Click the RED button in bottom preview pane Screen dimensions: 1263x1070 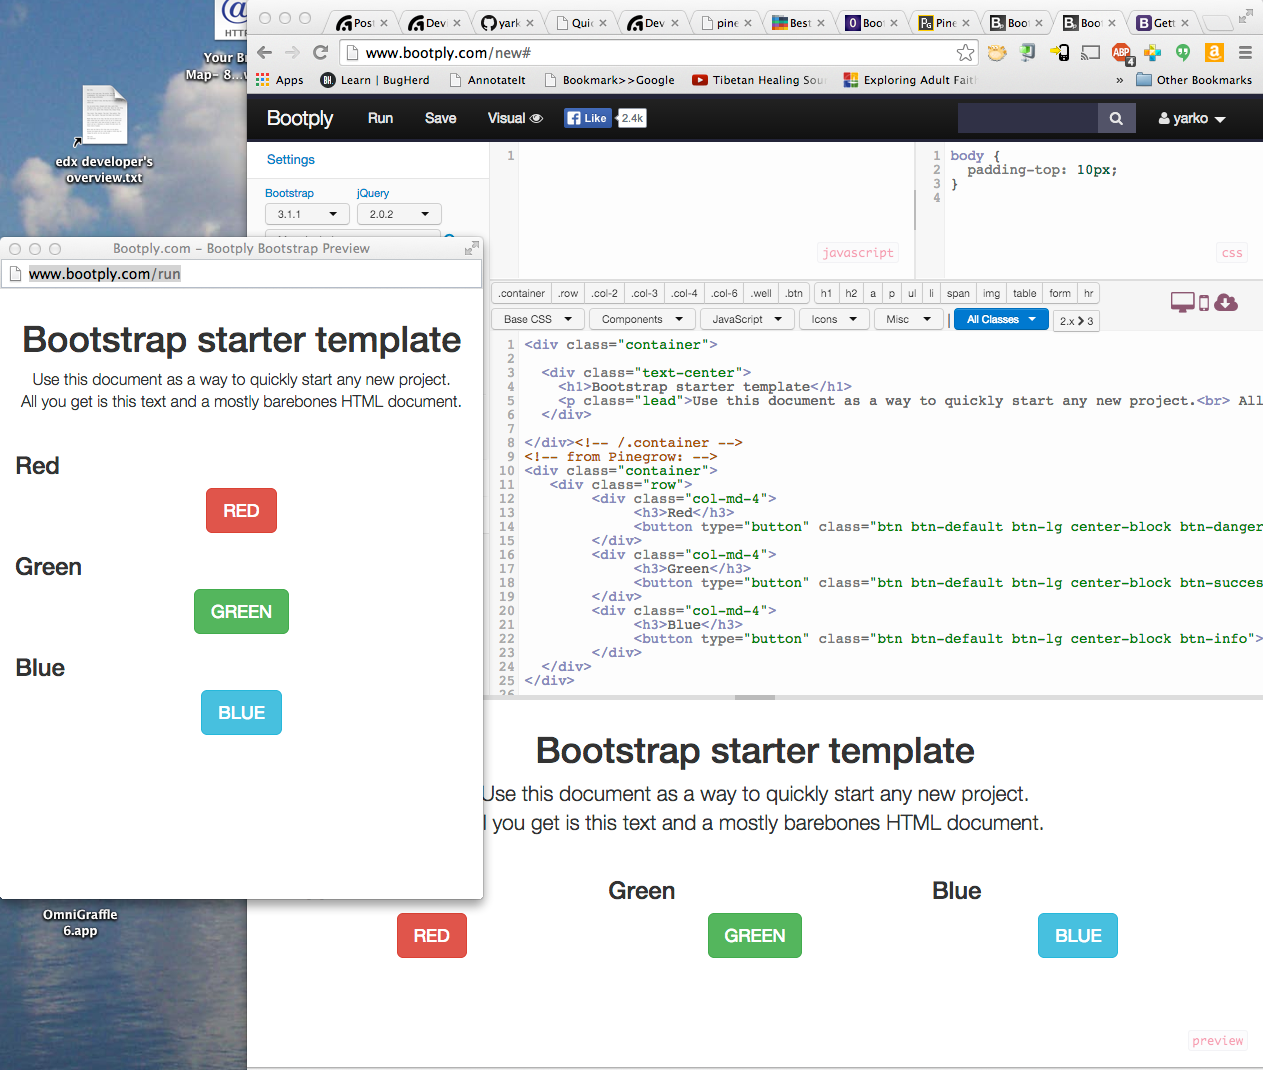431,936
